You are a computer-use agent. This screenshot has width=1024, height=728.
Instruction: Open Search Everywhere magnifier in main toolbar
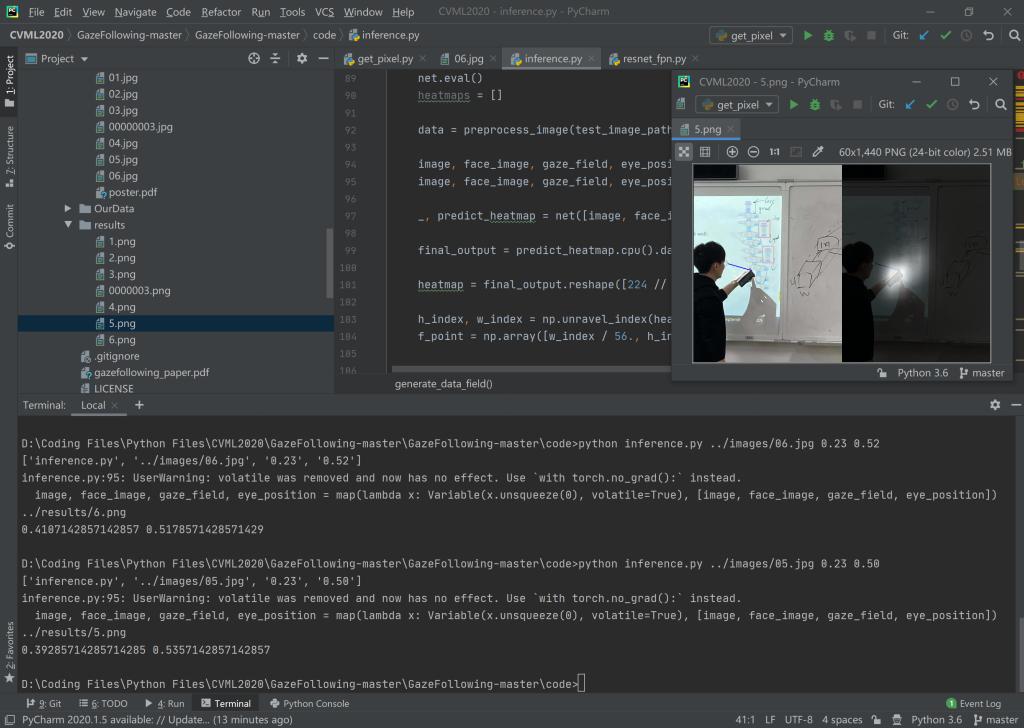1014,35
